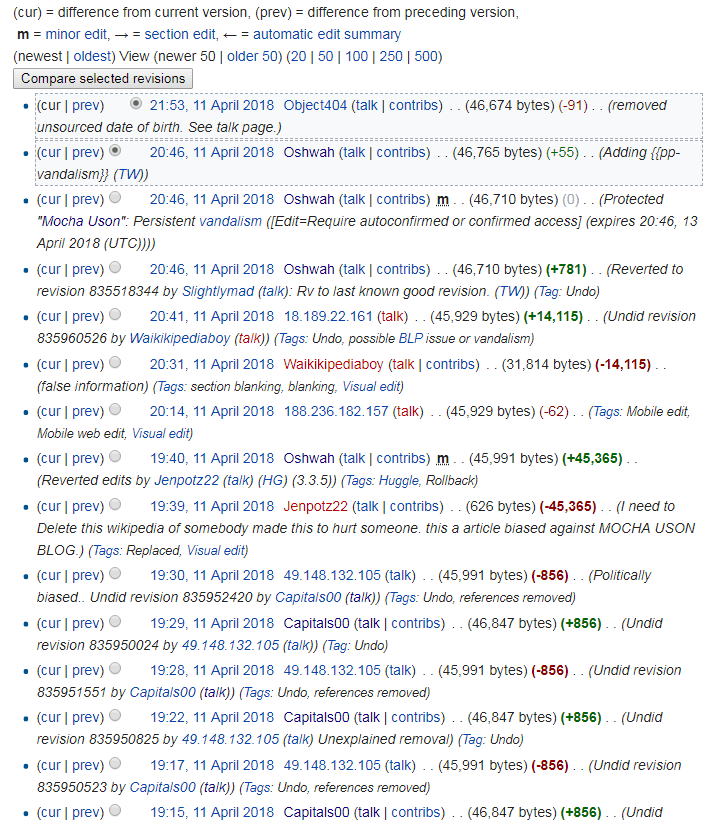Screen dimensions: 713x828
Task: Open the BLP link in tags
Action: tap(410, 338)
